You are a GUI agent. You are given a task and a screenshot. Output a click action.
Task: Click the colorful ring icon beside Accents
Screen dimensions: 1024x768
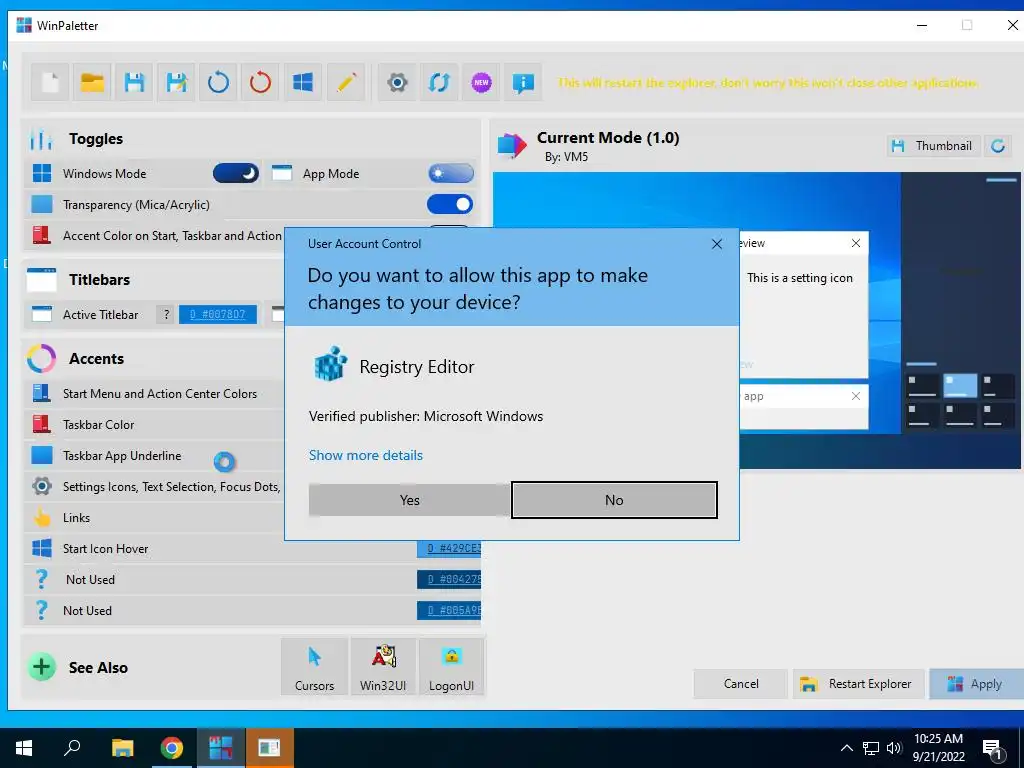click(41, 359)
